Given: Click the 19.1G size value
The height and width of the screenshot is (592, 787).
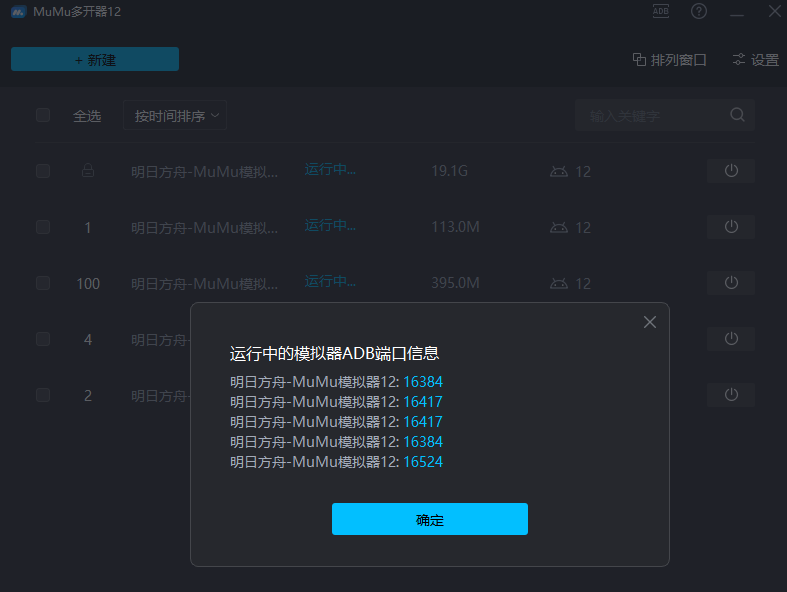Looking at the screenshot, I should pyautogui.click(x=450, y=171).
